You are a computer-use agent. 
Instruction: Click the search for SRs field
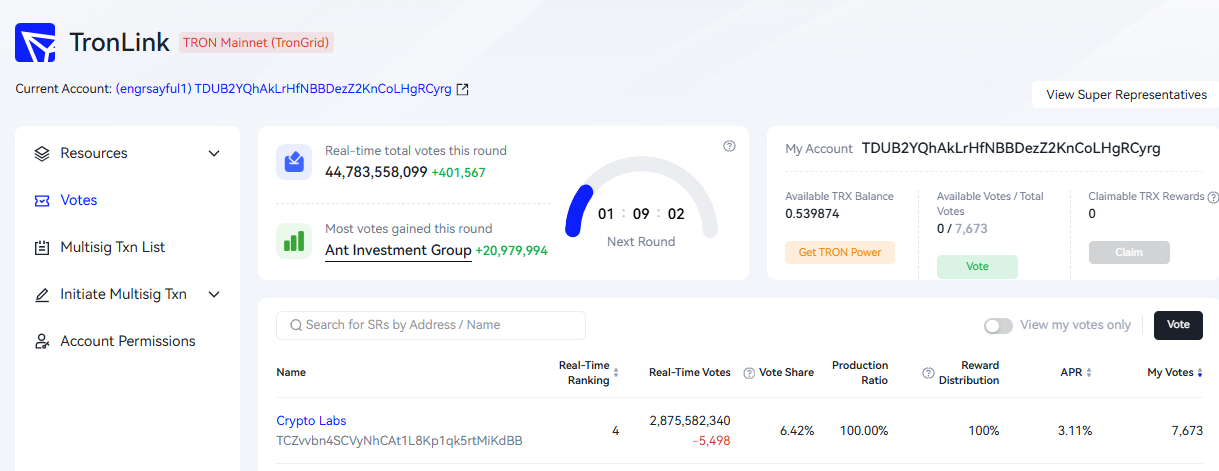tap(431, 325)
